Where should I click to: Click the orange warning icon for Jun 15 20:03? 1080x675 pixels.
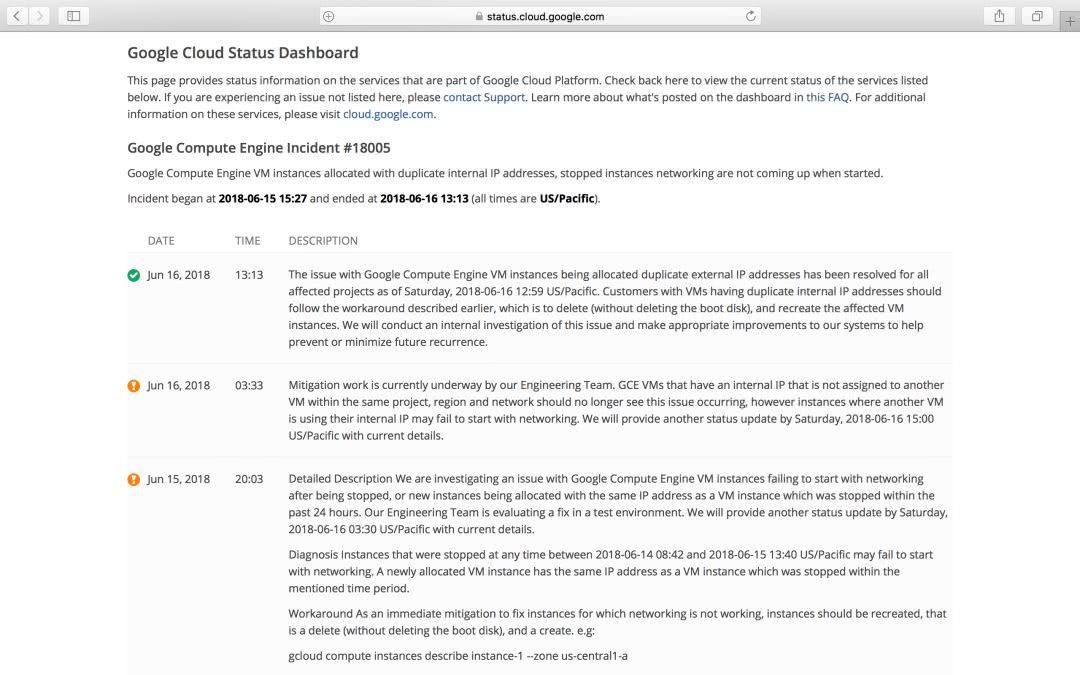point(134,479)
